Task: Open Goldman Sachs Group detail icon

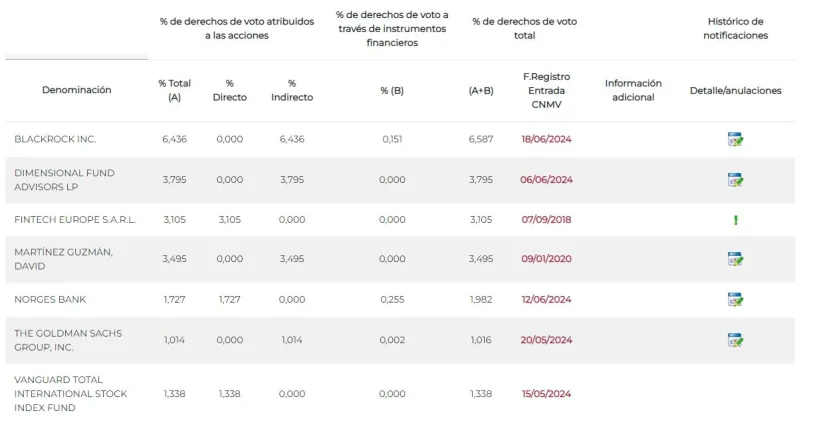Action: [x=735, y=340]
